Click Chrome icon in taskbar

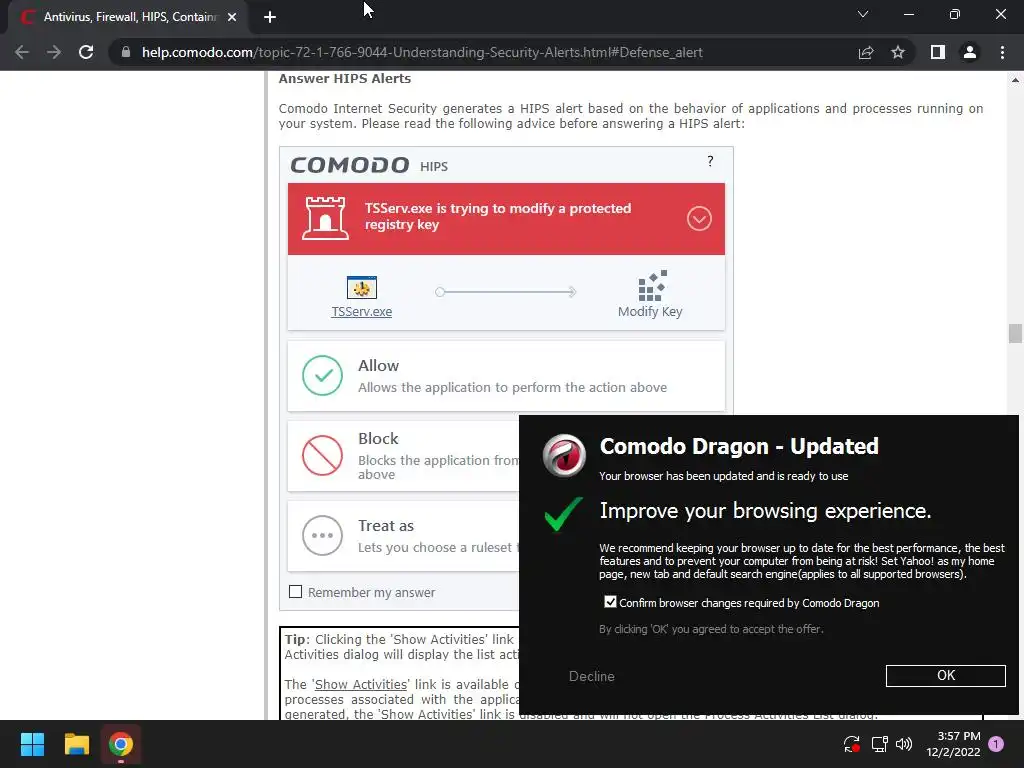(121, 744)
